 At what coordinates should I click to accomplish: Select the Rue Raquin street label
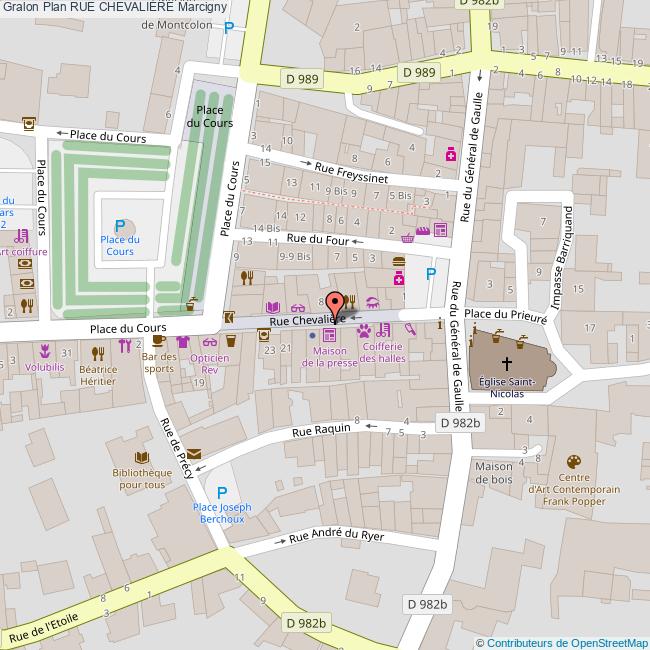pos(321,430)
